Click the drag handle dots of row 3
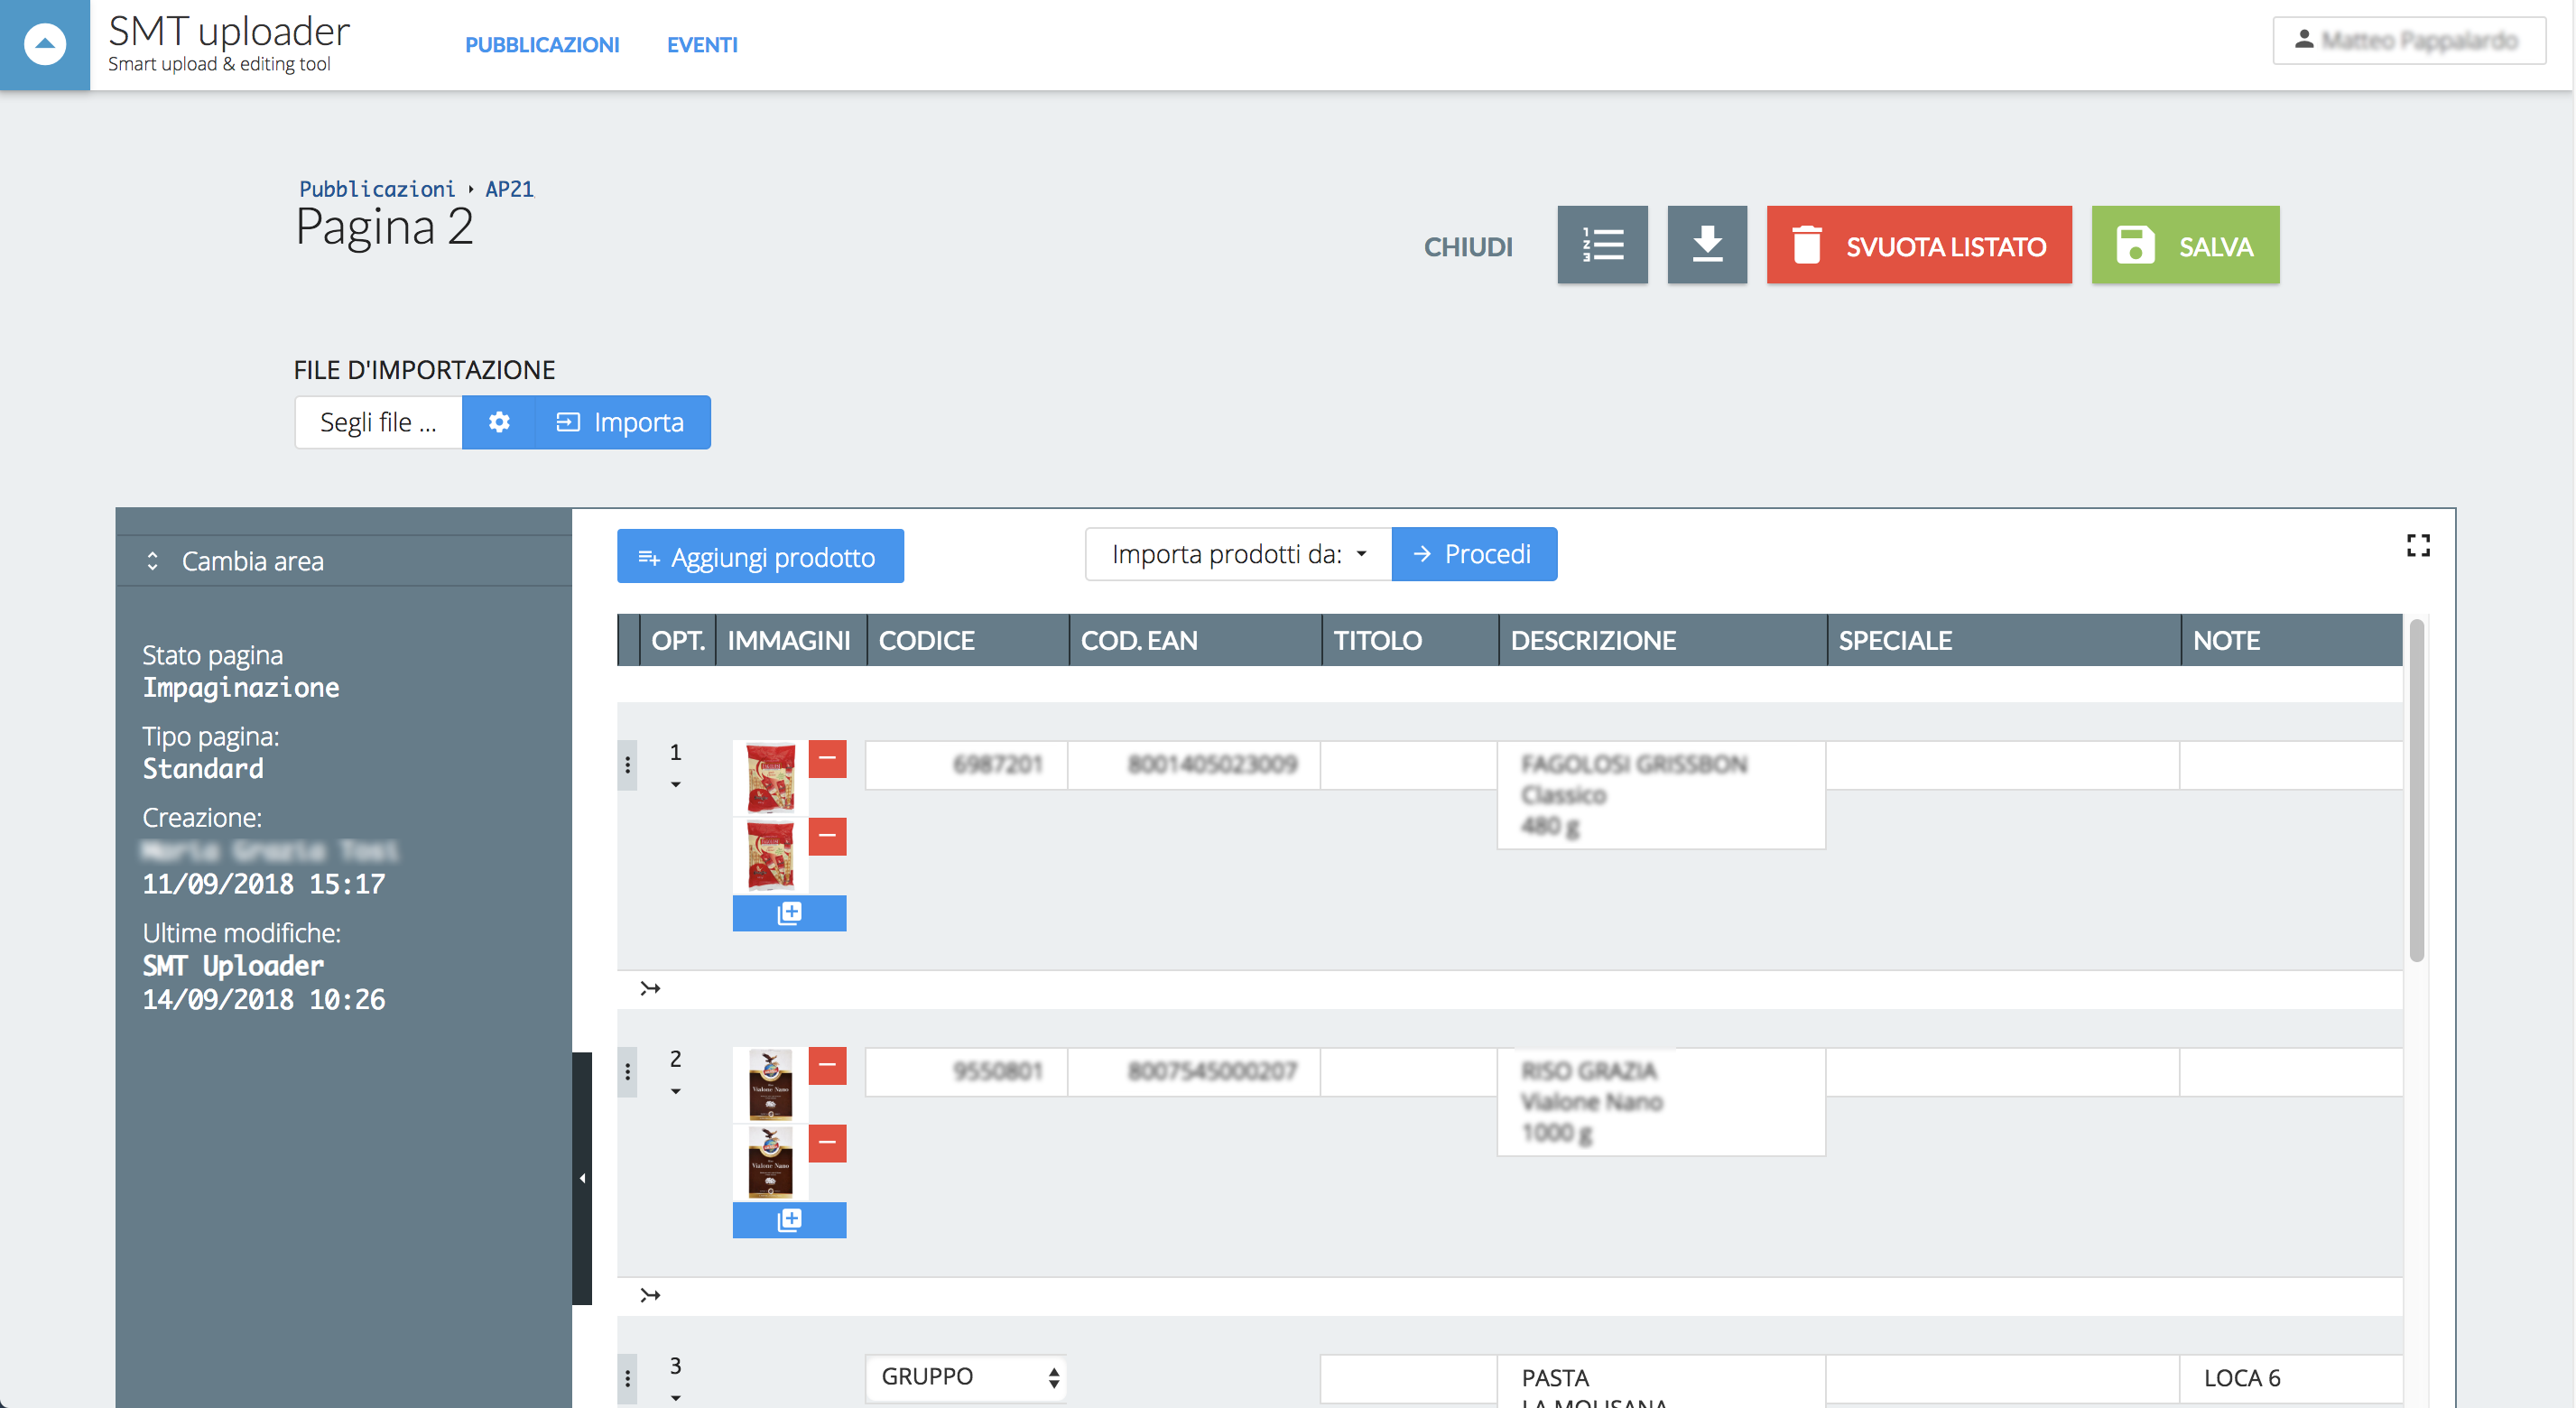The image size is (2576, 1408). click(627, 1380)
